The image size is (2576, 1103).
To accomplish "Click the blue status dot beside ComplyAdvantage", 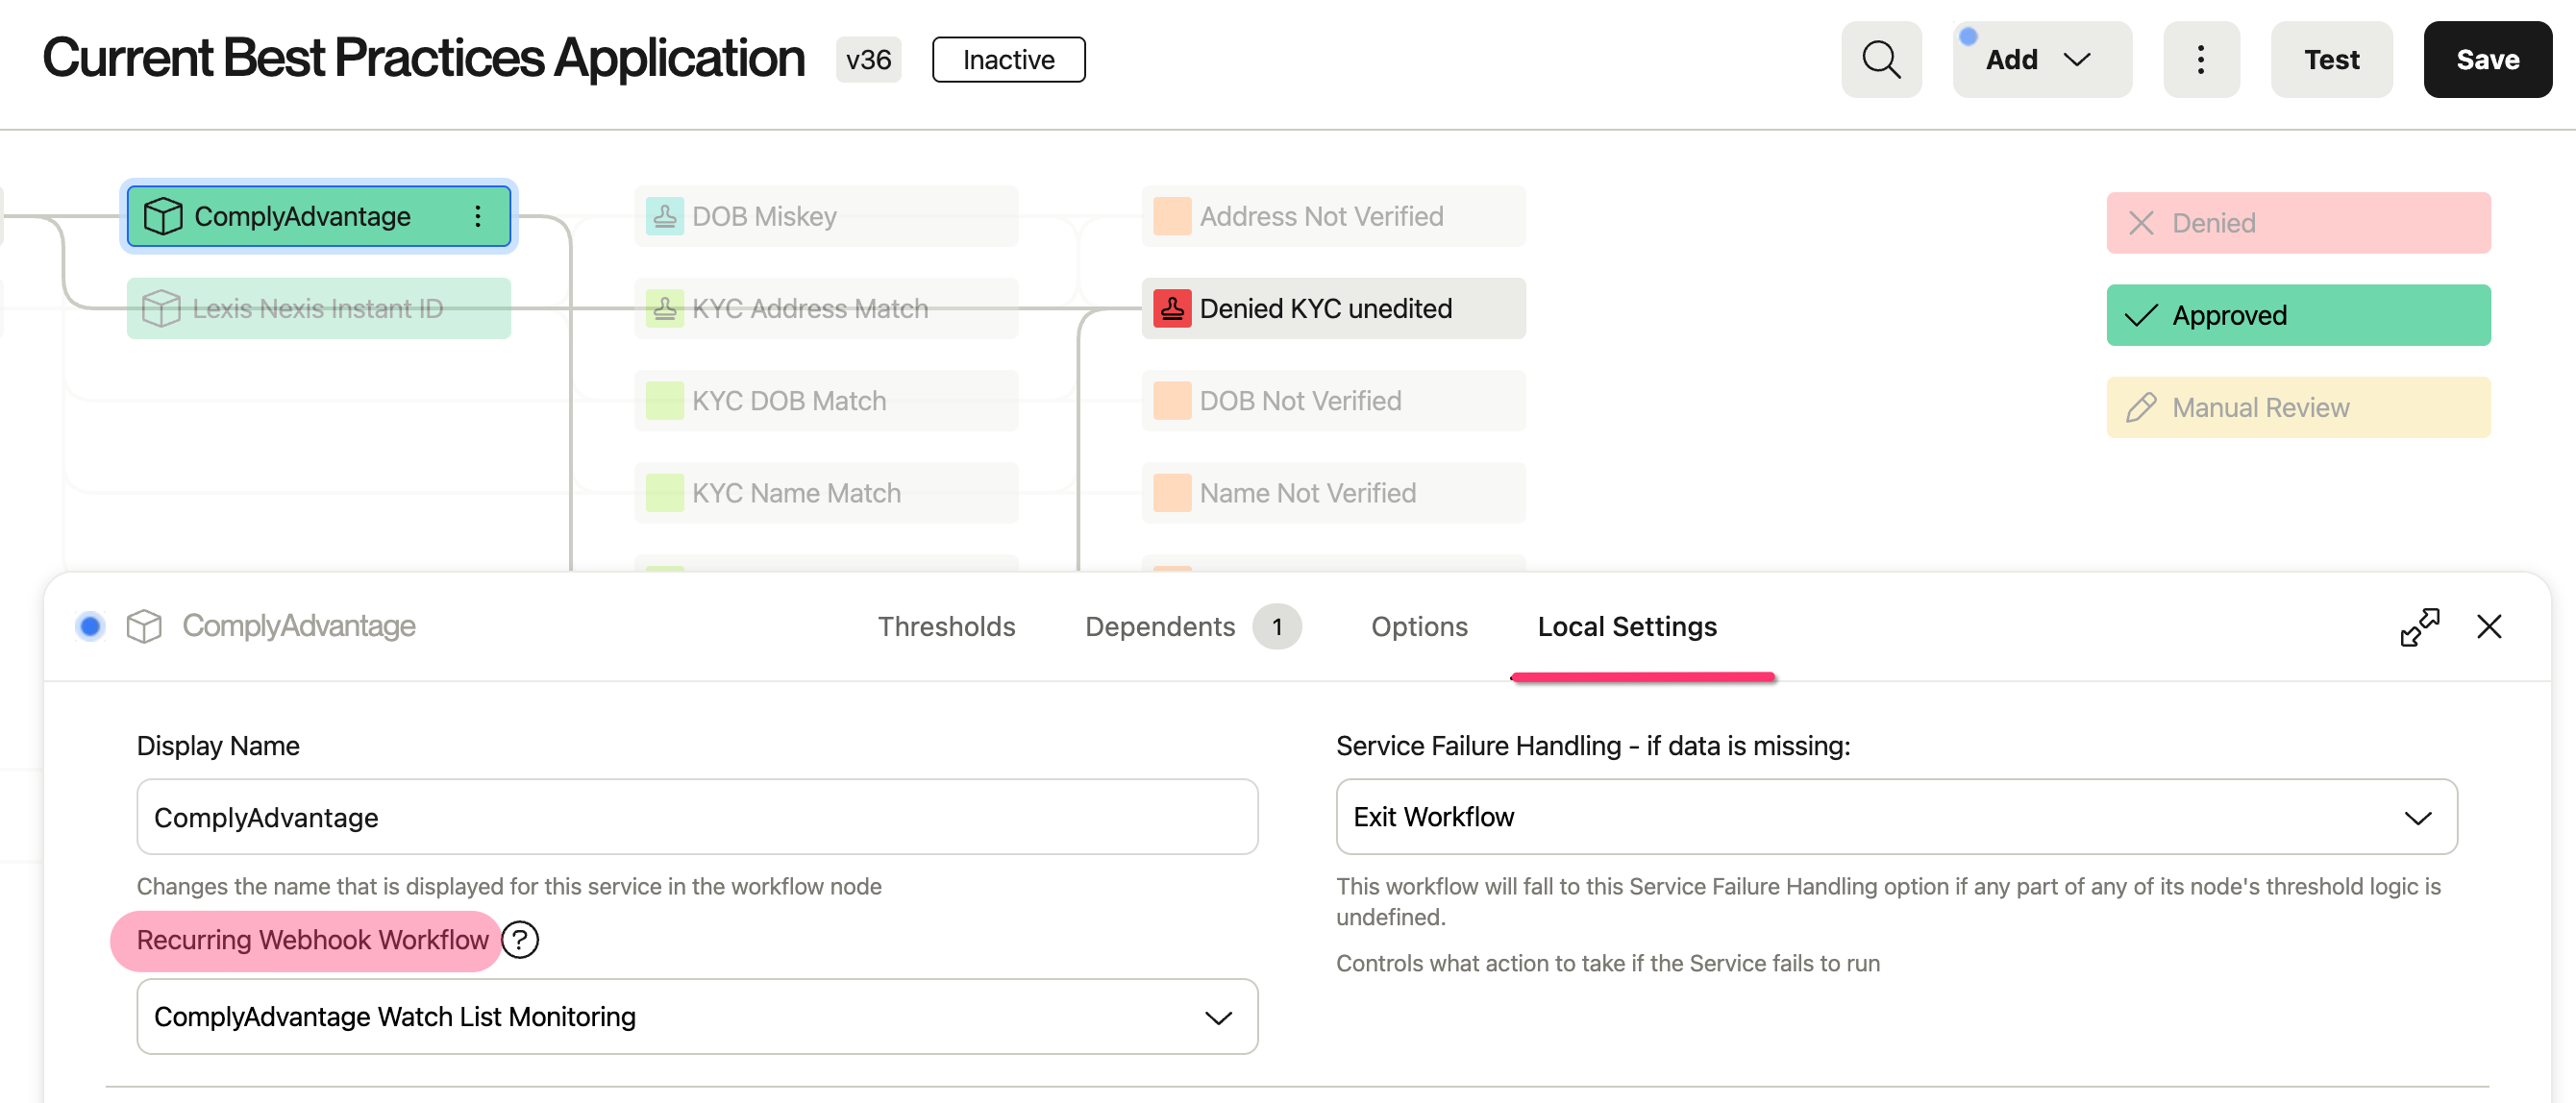I will (x=90, y=626).
